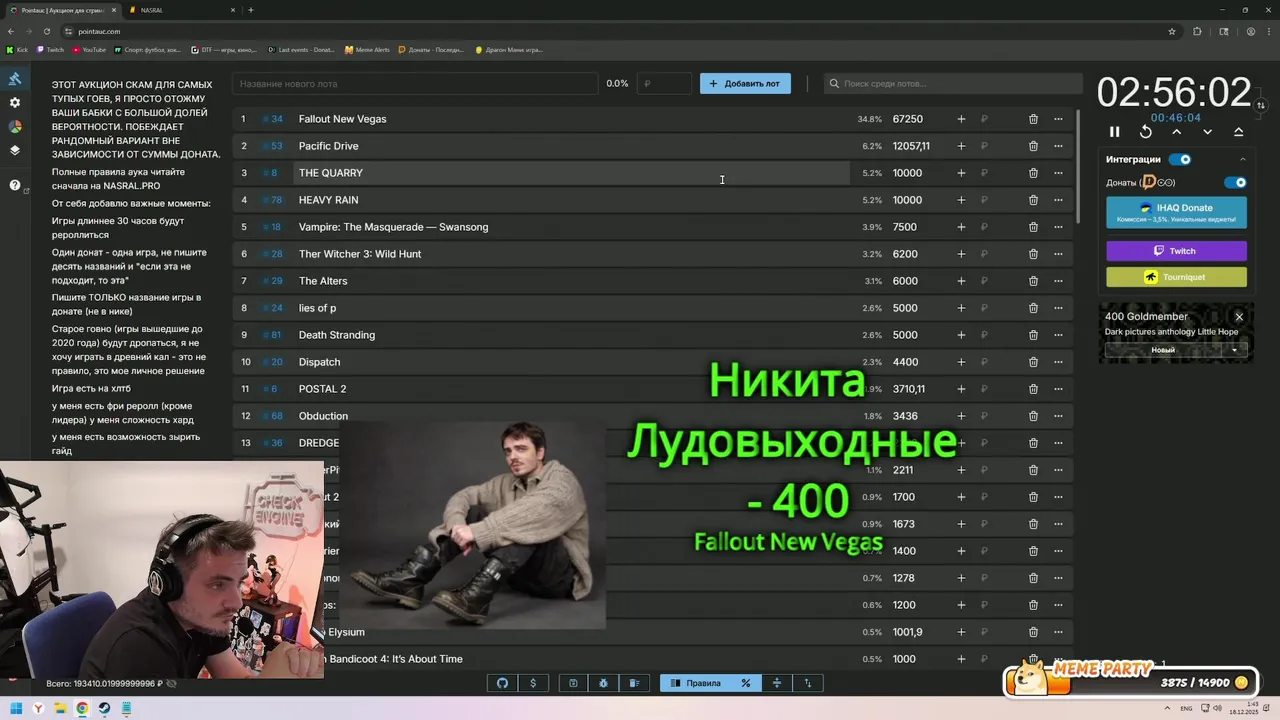Click the bug report icon

click(604, 683)
